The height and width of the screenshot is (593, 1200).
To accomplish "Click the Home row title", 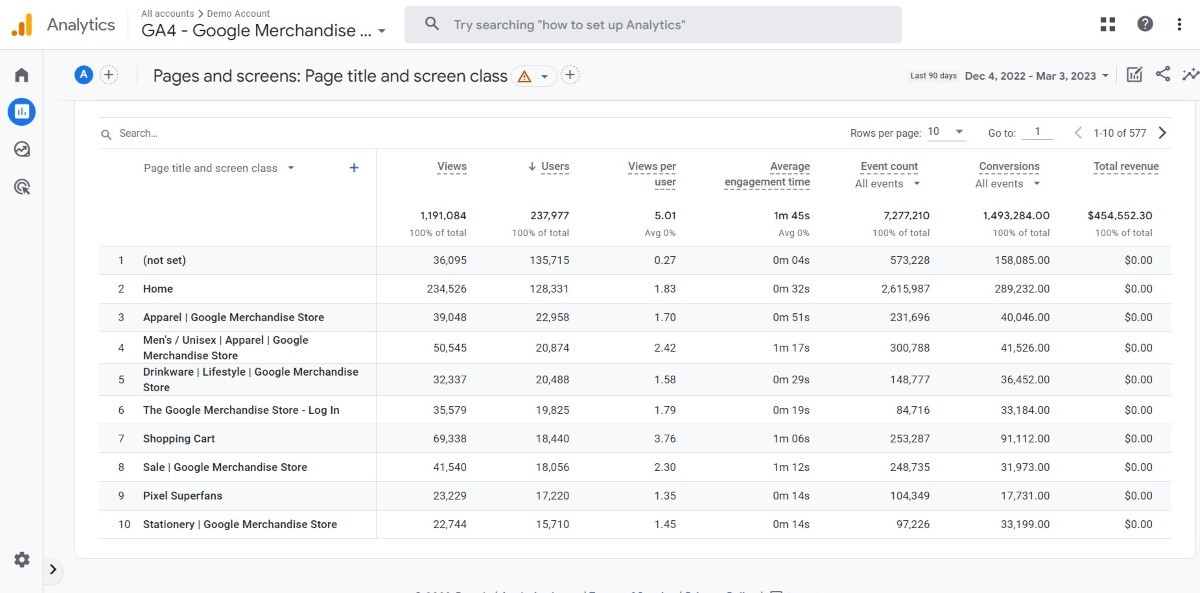I will (x=158, y=289).
